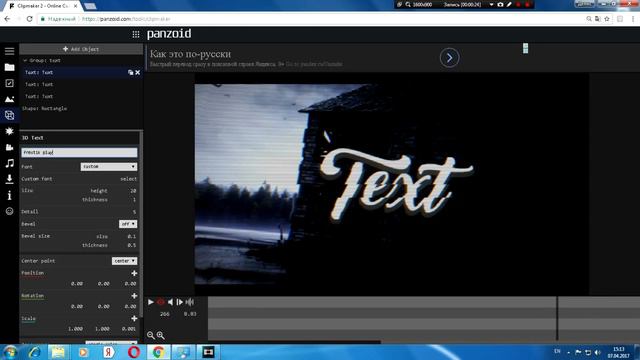Collapse the Group: Text tree
The image size is (640, 360).
25,60
